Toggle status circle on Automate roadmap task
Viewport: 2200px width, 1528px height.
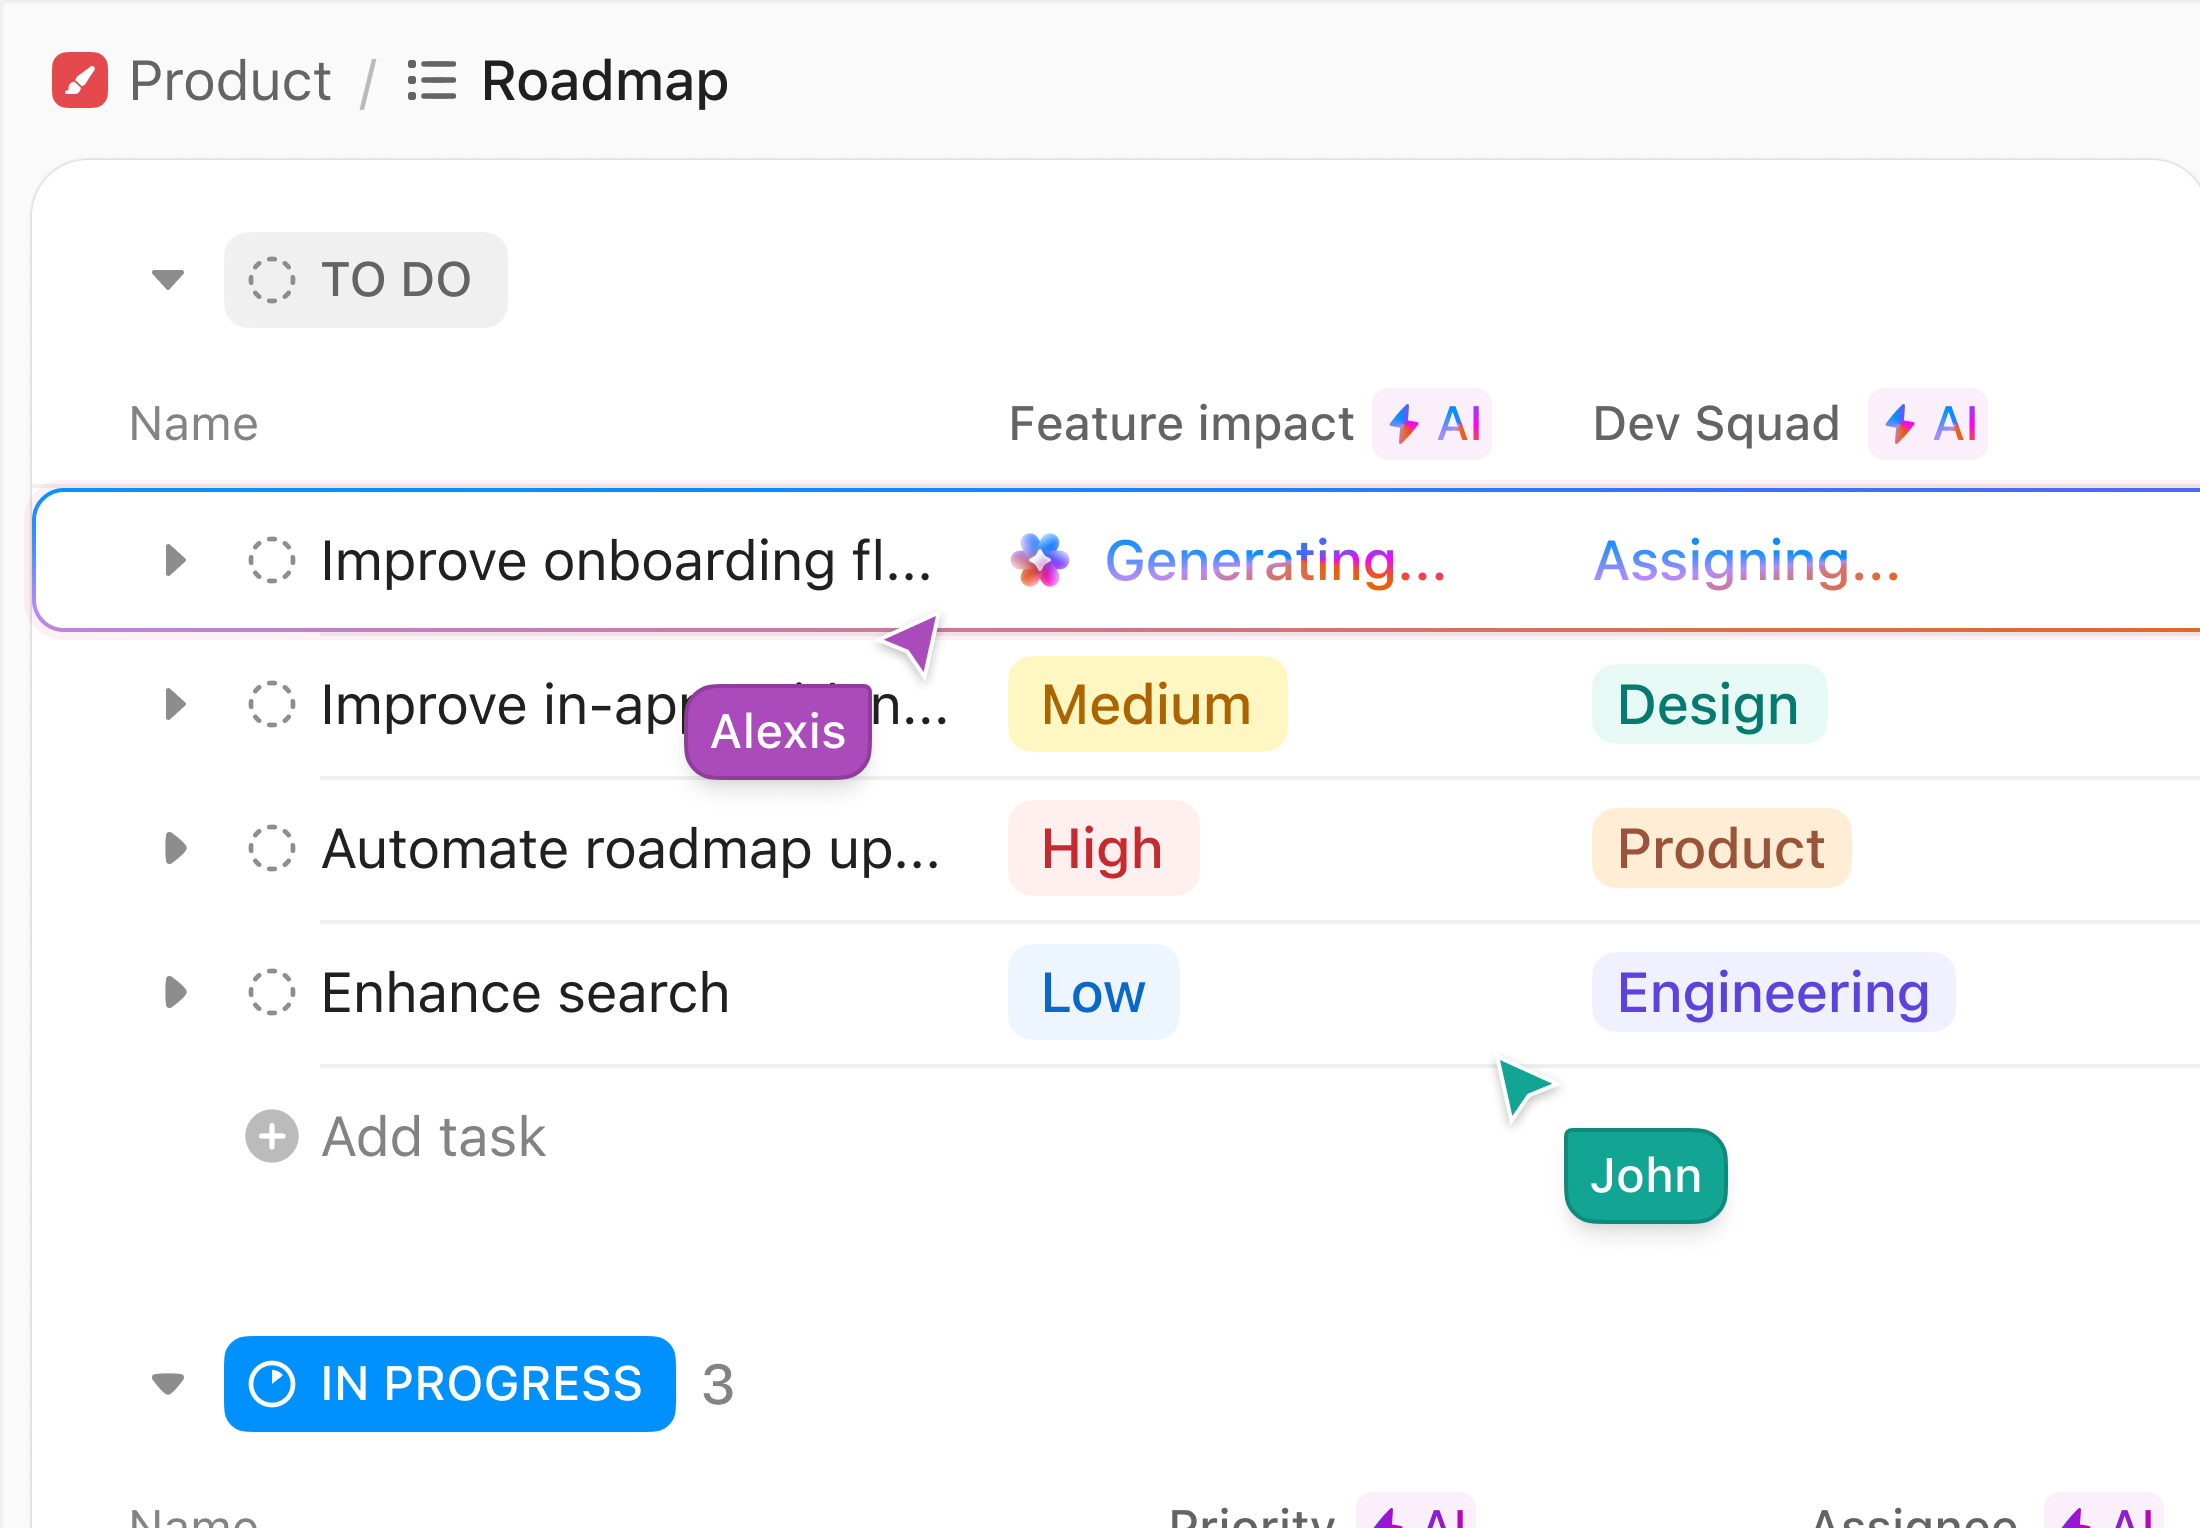click(x=271, y=848)
